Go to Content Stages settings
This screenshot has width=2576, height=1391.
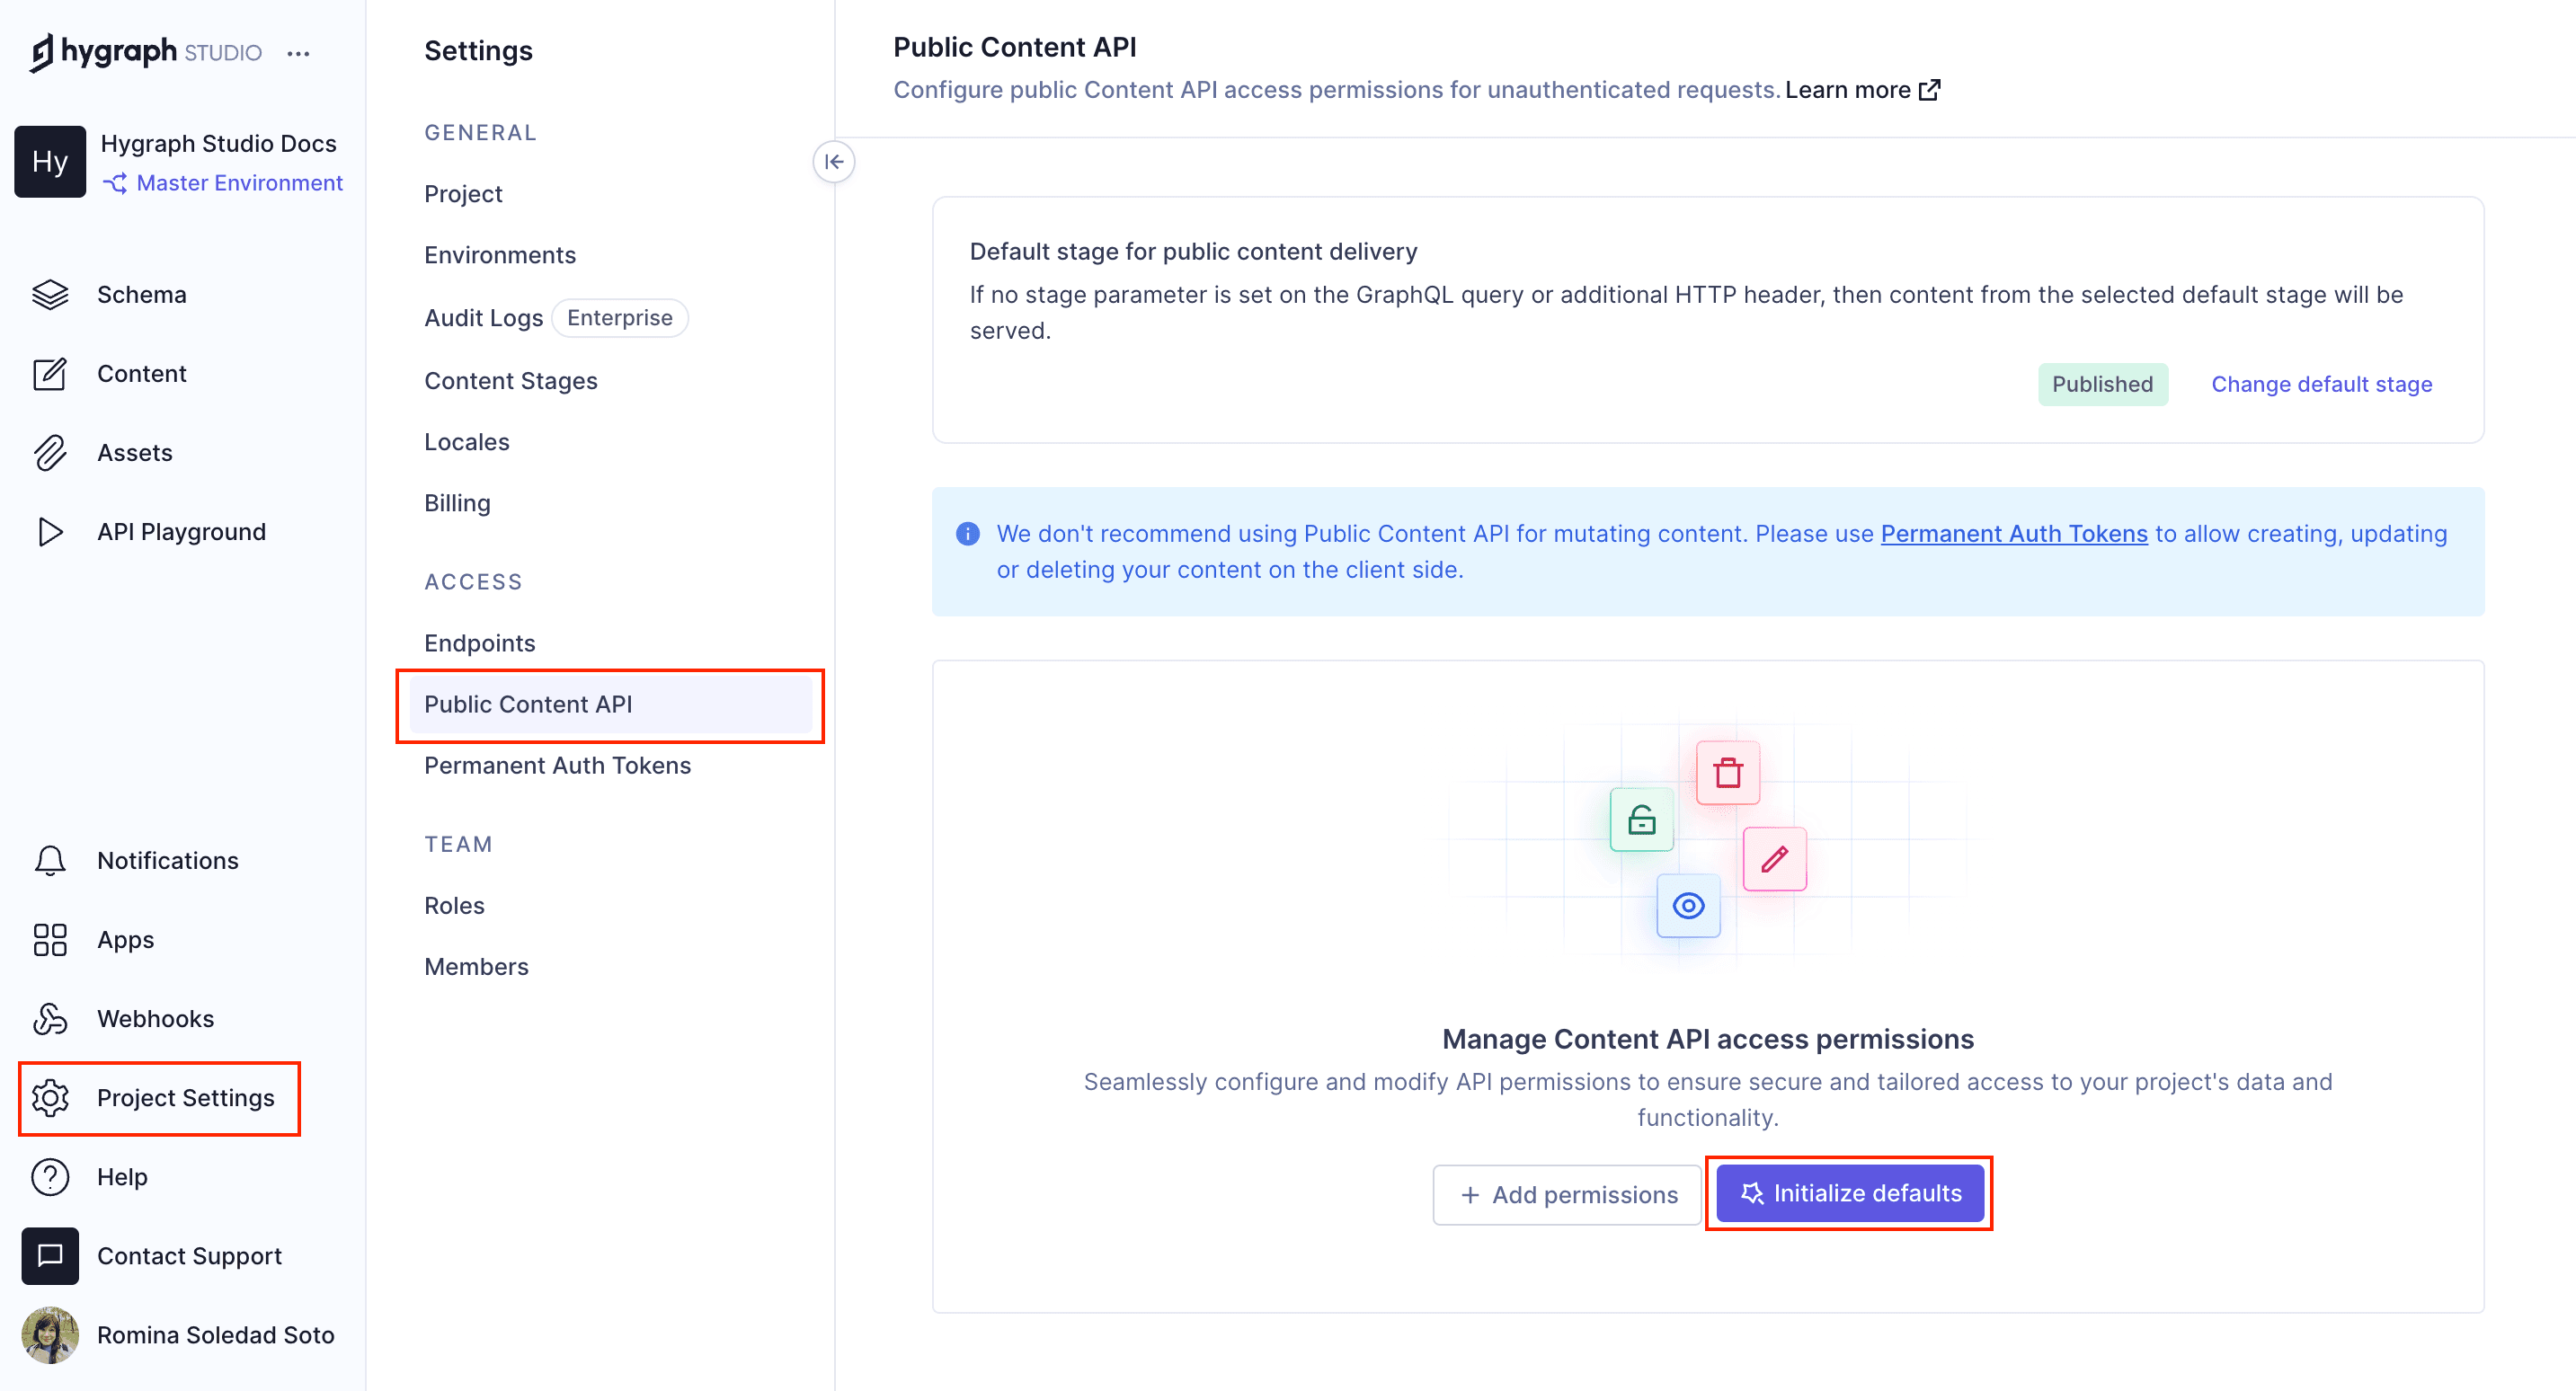point(510,381)
